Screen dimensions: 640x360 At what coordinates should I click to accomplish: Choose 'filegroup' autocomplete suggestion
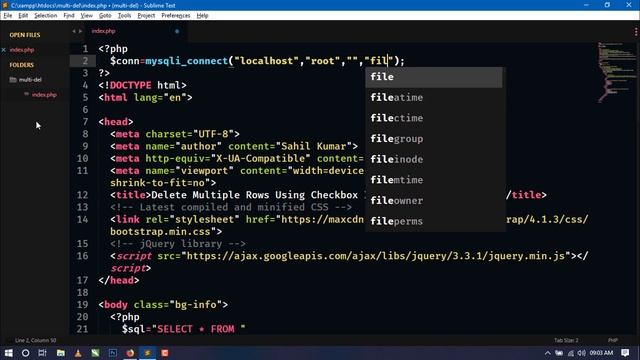[434, 139]
